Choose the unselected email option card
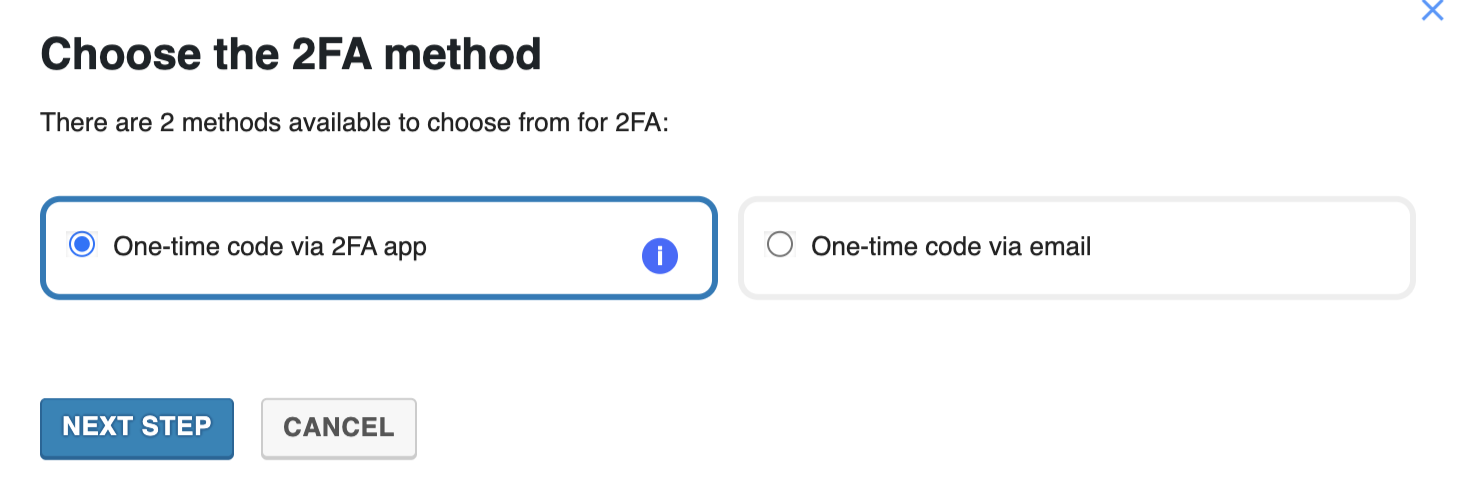 pos(1077,247)
